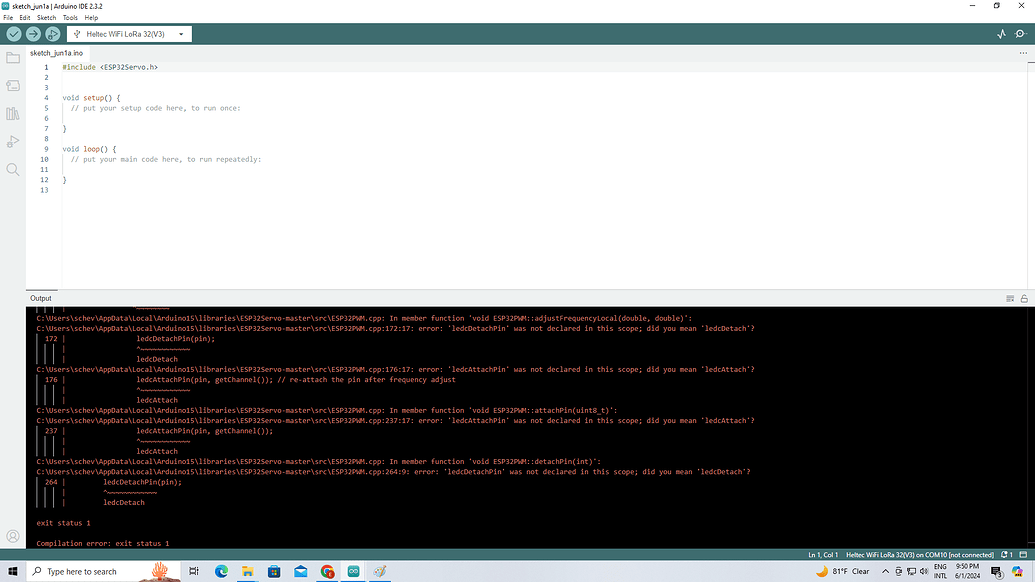
Task: Open the Serial Plotter icon
Action: (1001, 33)
